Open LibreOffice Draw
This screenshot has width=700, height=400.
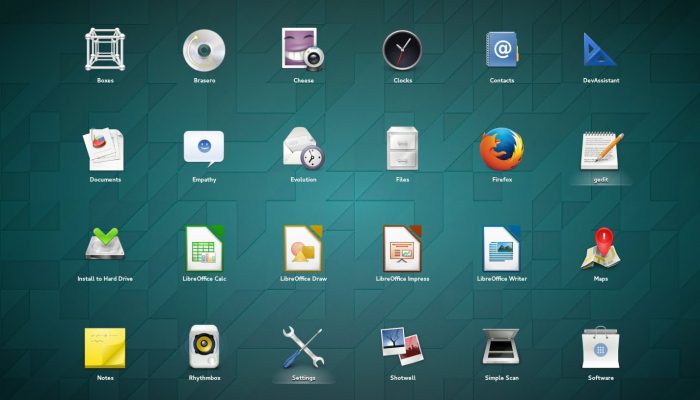tap(304, 248)
